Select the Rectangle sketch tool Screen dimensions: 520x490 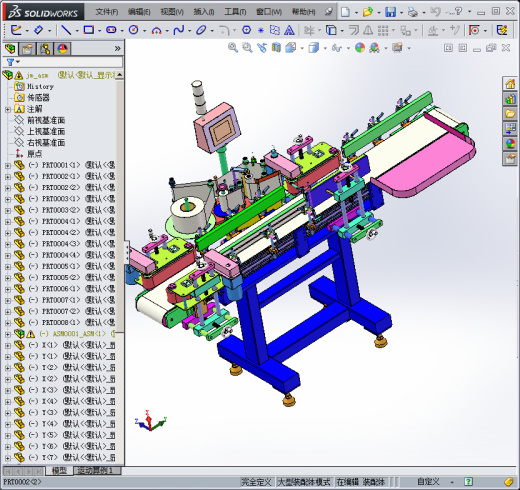[89, 30]
